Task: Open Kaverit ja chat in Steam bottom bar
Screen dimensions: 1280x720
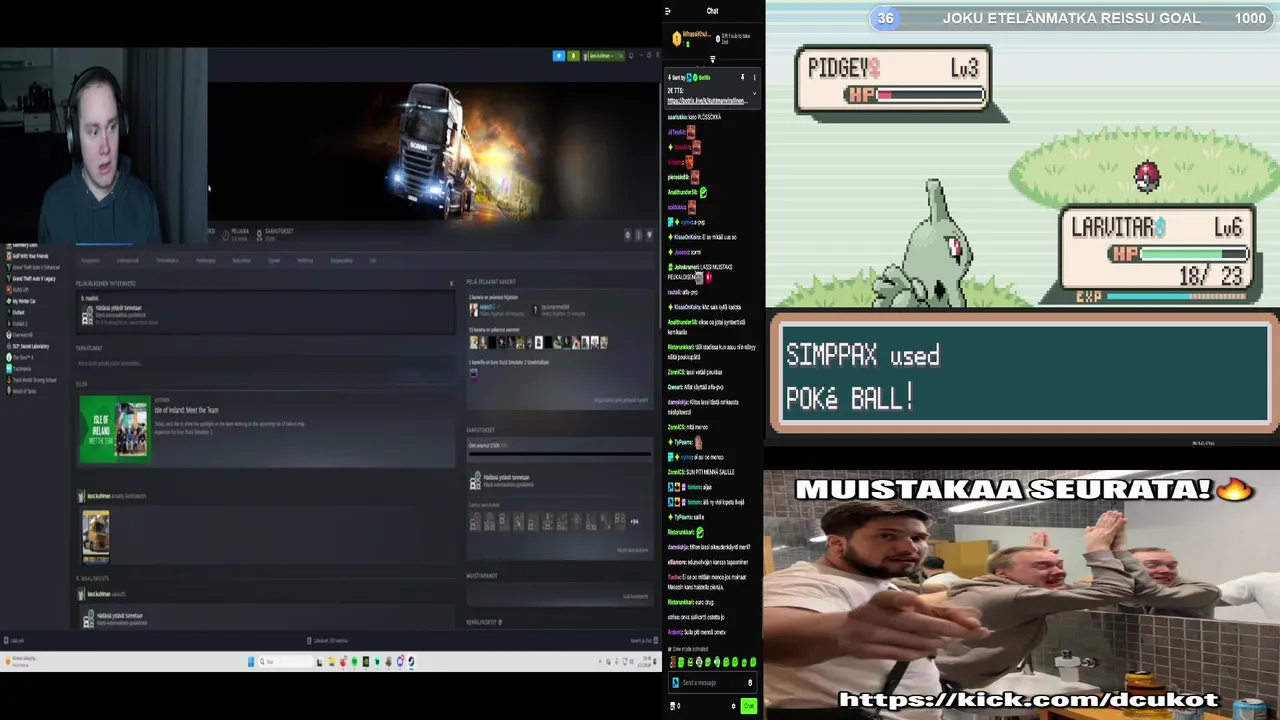Action: [x=643, y=640]
